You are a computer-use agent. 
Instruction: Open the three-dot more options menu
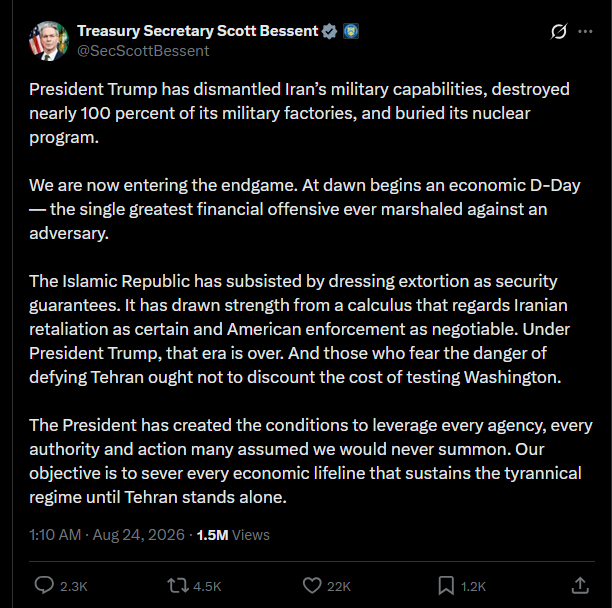[x=585, y=32]
